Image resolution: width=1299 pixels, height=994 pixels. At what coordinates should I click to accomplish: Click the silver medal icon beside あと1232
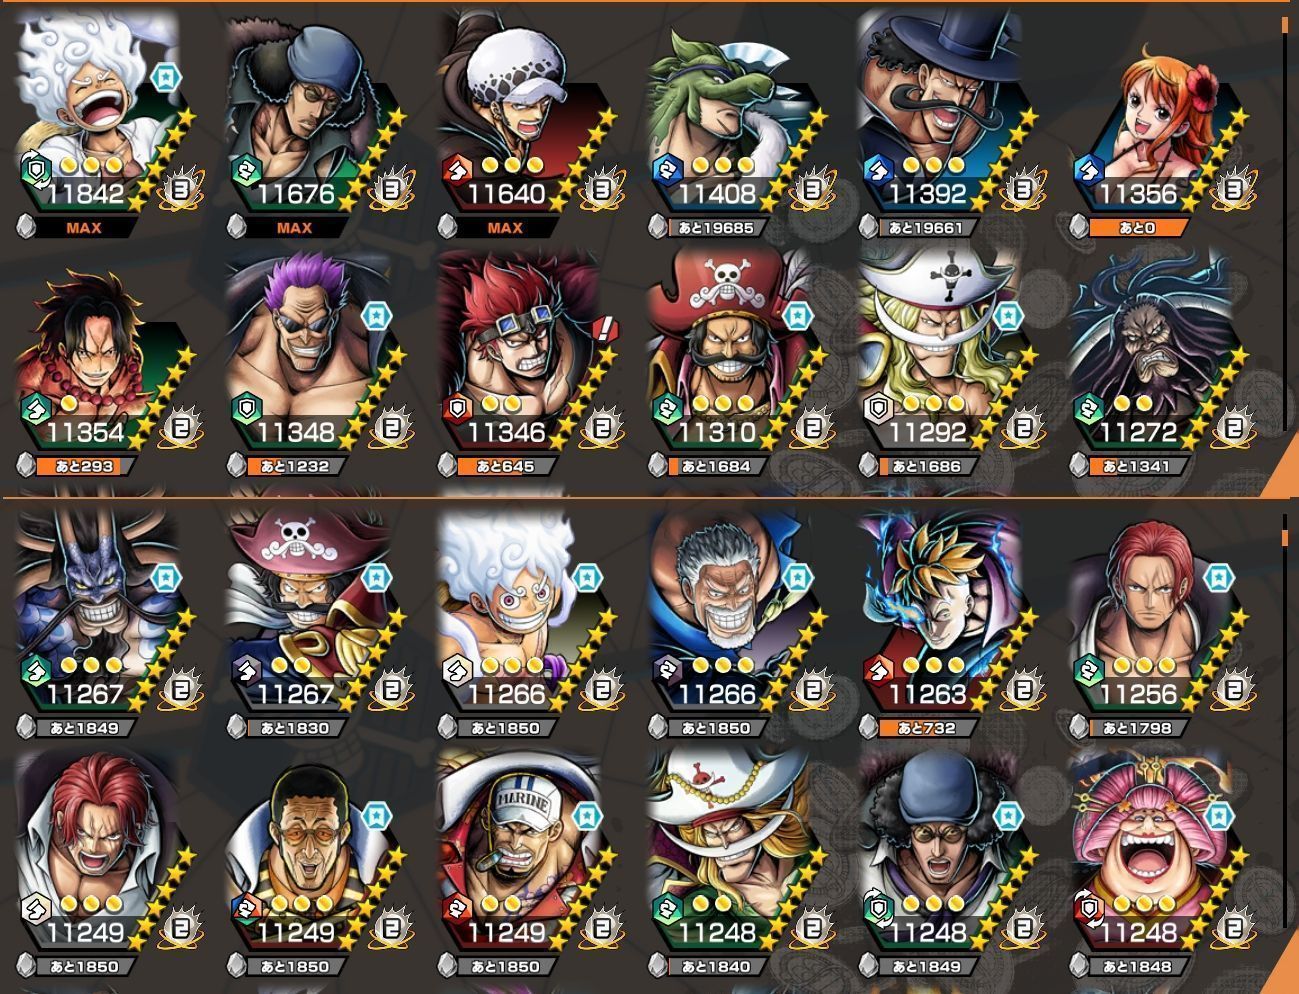pyautogui.click(x=236, y=466)
